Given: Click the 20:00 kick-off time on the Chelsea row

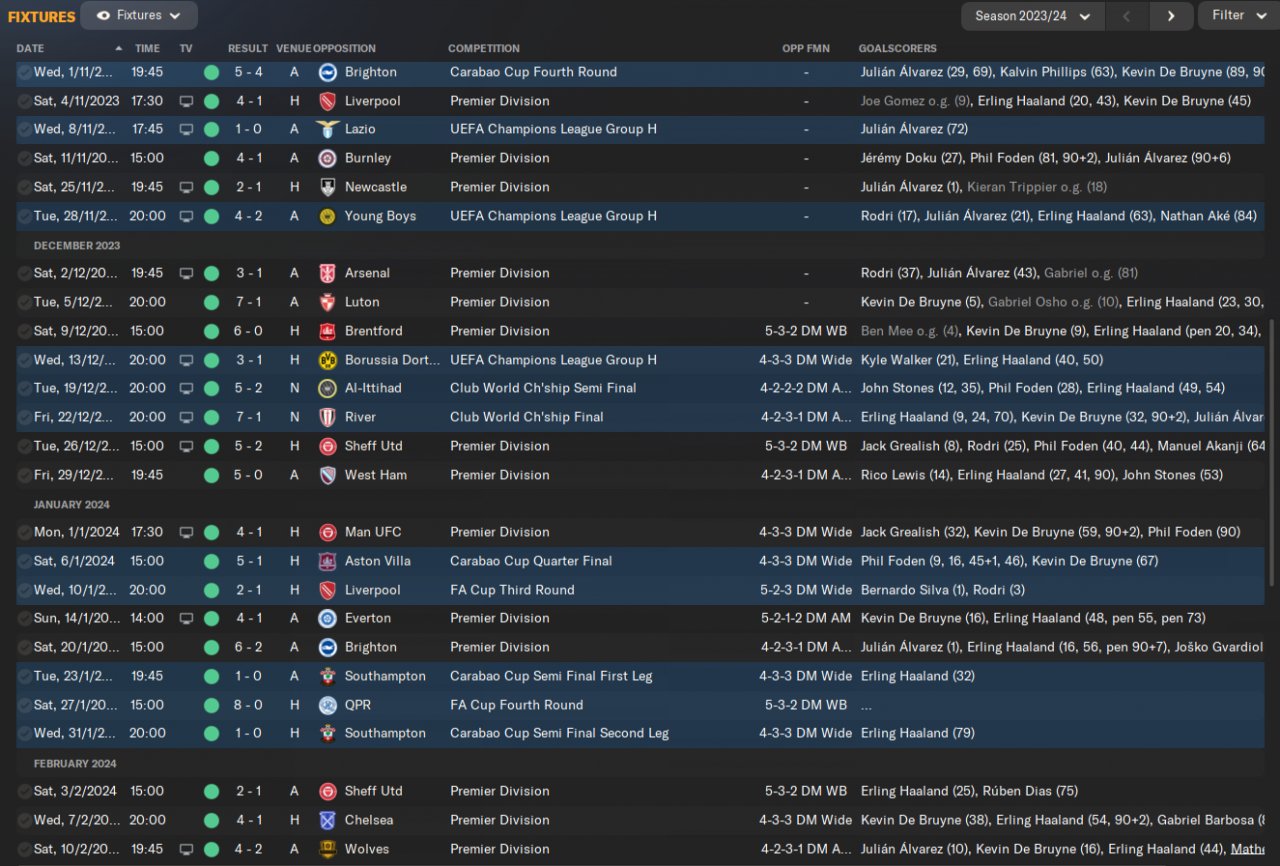Looking at the screenshot, I should [x=147, y=820].
